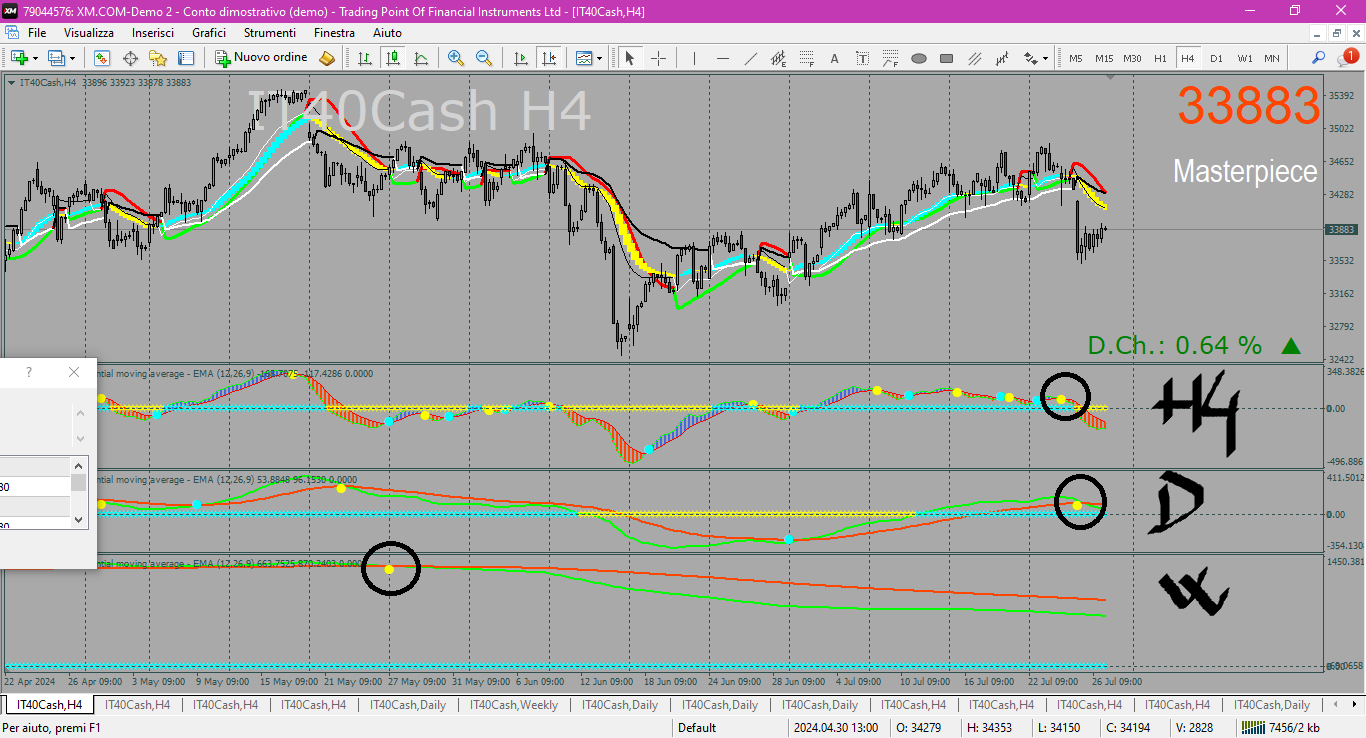Toggle the chart auto scroll icon

point(520,58)
